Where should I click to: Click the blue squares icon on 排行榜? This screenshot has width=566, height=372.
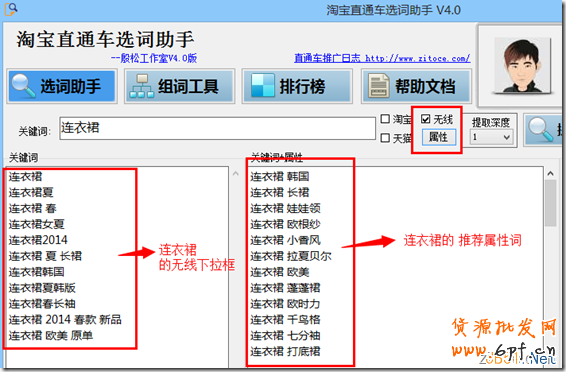263,86
